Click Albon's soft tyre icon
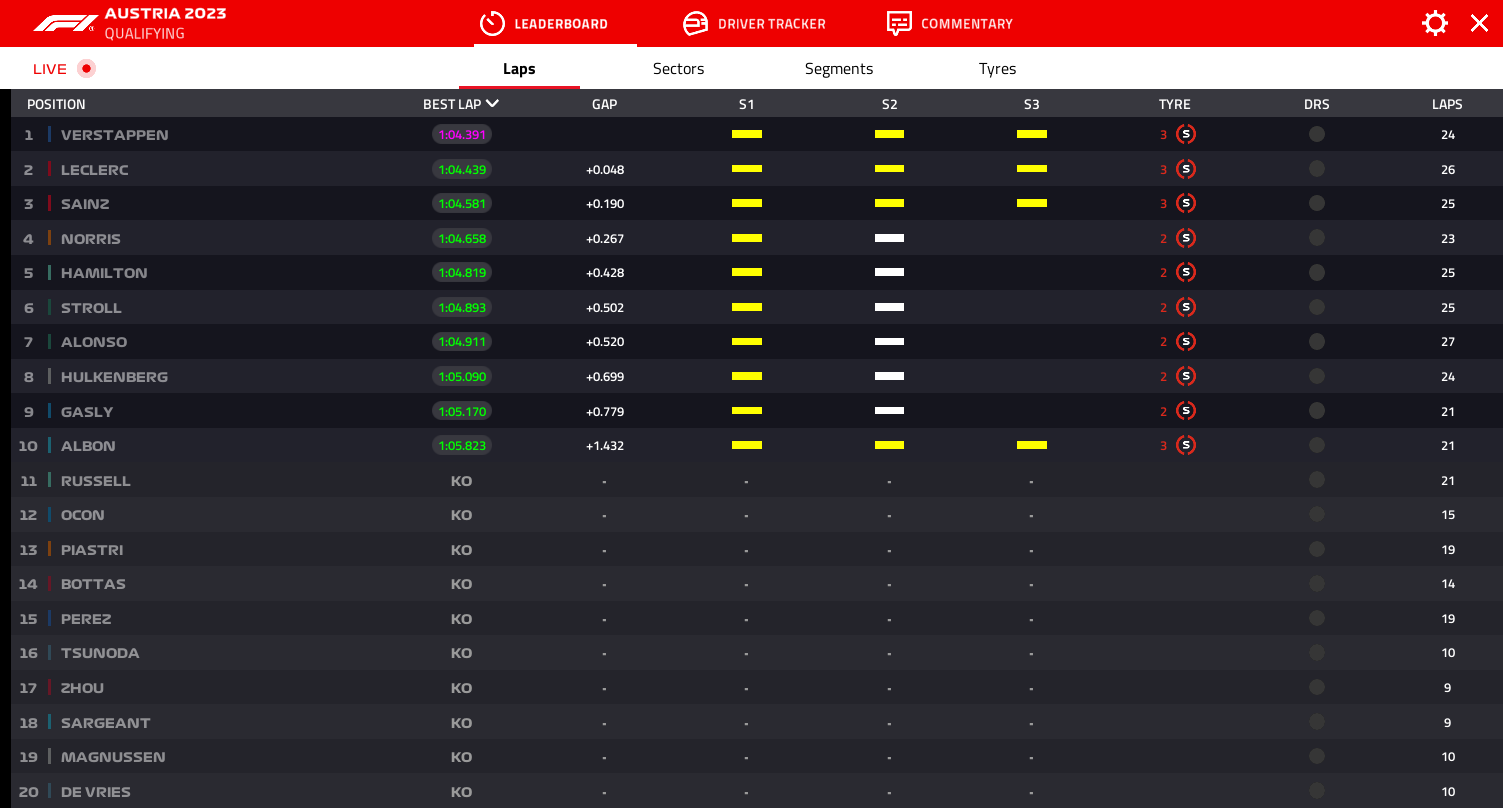 tap(1186, 445)
